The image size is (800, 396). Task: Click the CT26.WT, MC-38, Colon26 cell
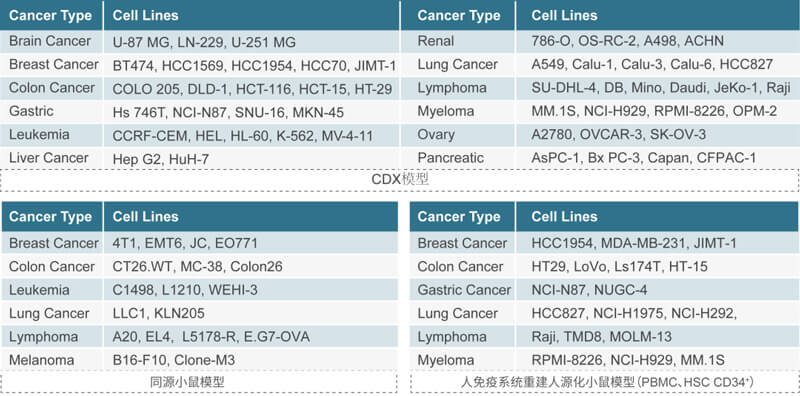(x=197, y=266)
